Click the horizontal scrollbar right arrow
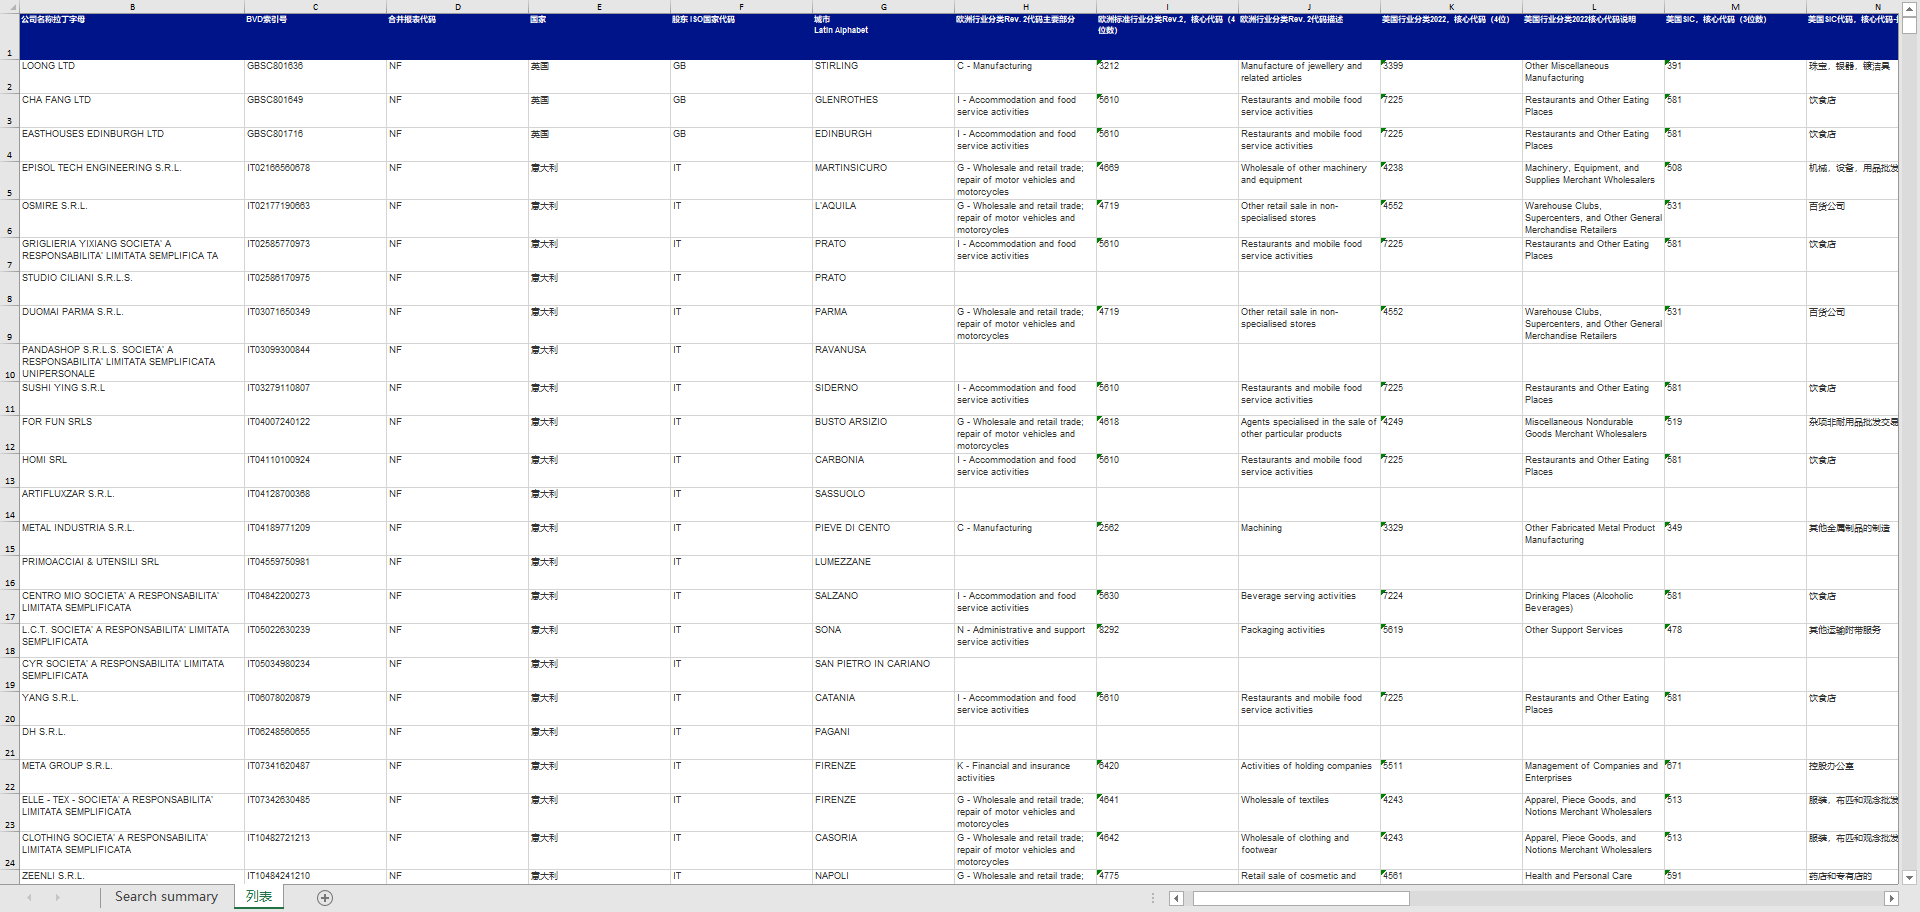 pos(1890,898)
